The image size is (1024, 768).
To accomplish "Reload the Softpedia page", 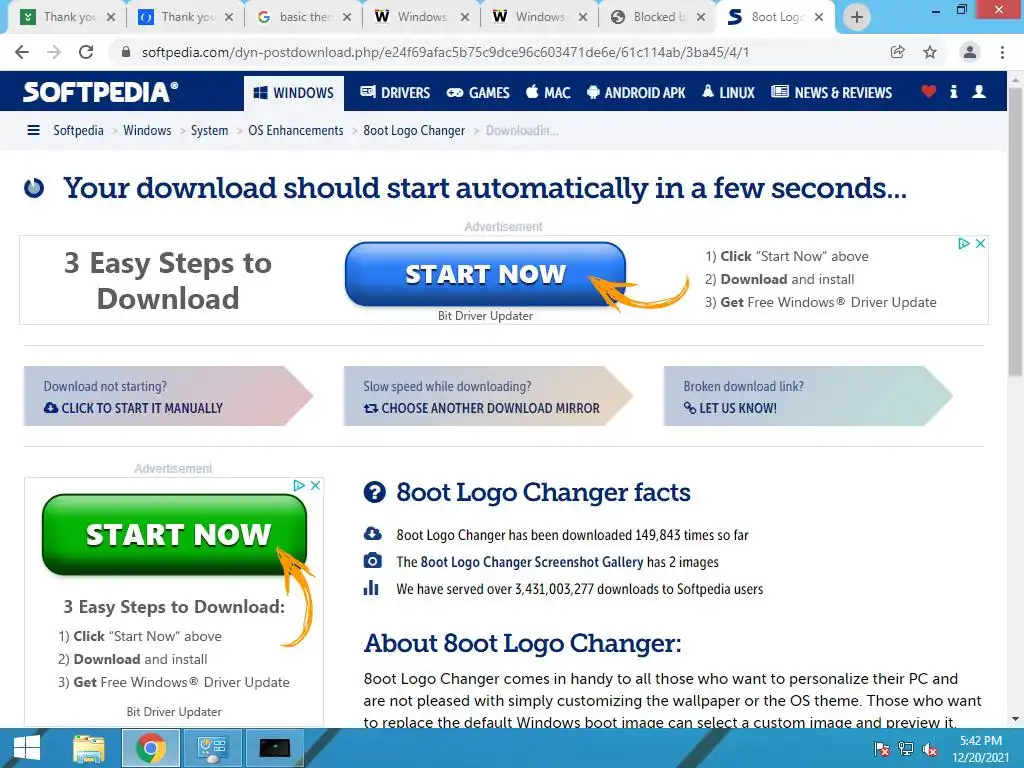I will click(x=86, y=52).
